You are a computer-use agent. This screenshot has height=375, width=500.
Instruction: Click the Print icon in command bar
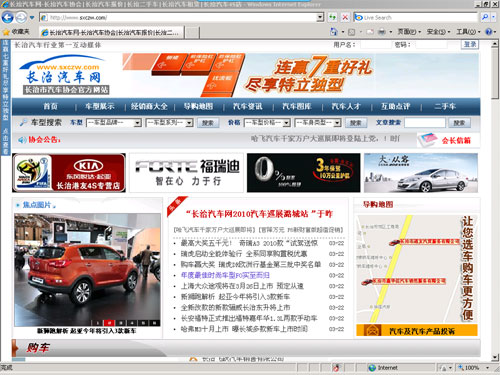pos(382,32)
